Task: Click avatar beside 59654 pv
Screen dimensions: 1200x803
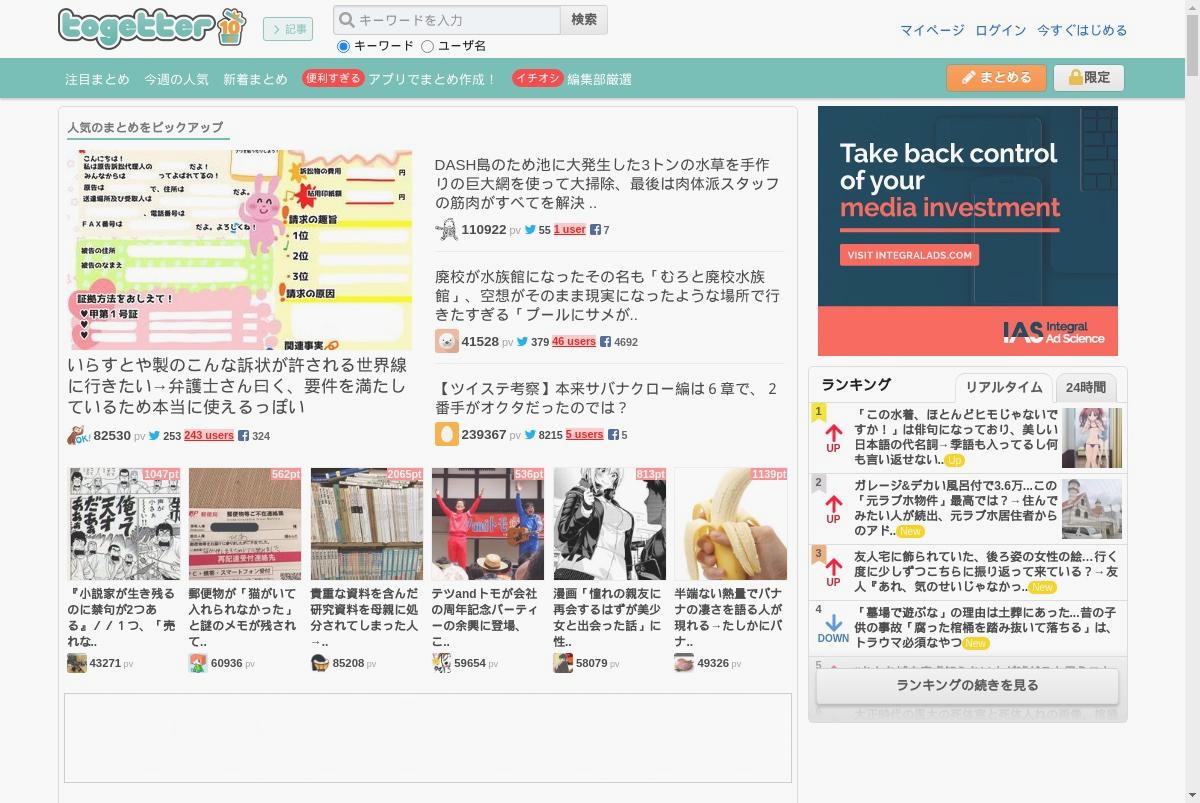Action: click(x=441, y=663)
